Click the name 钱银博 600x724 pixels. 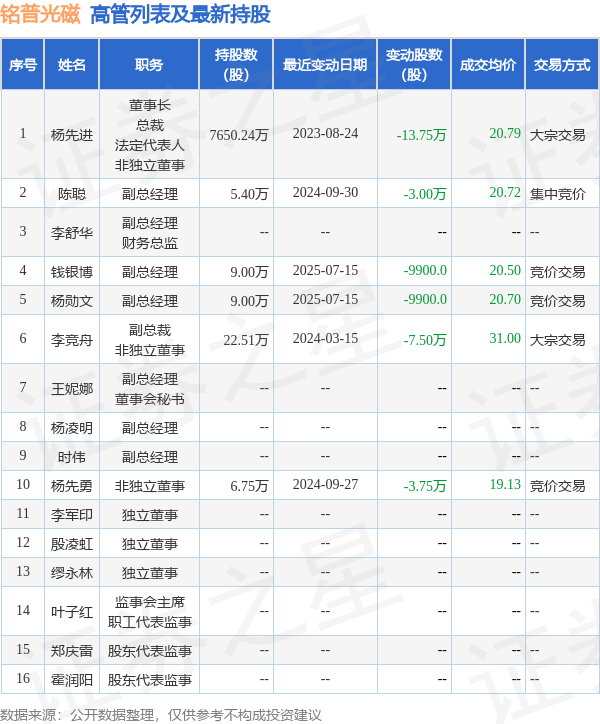[x=72, y=272]
